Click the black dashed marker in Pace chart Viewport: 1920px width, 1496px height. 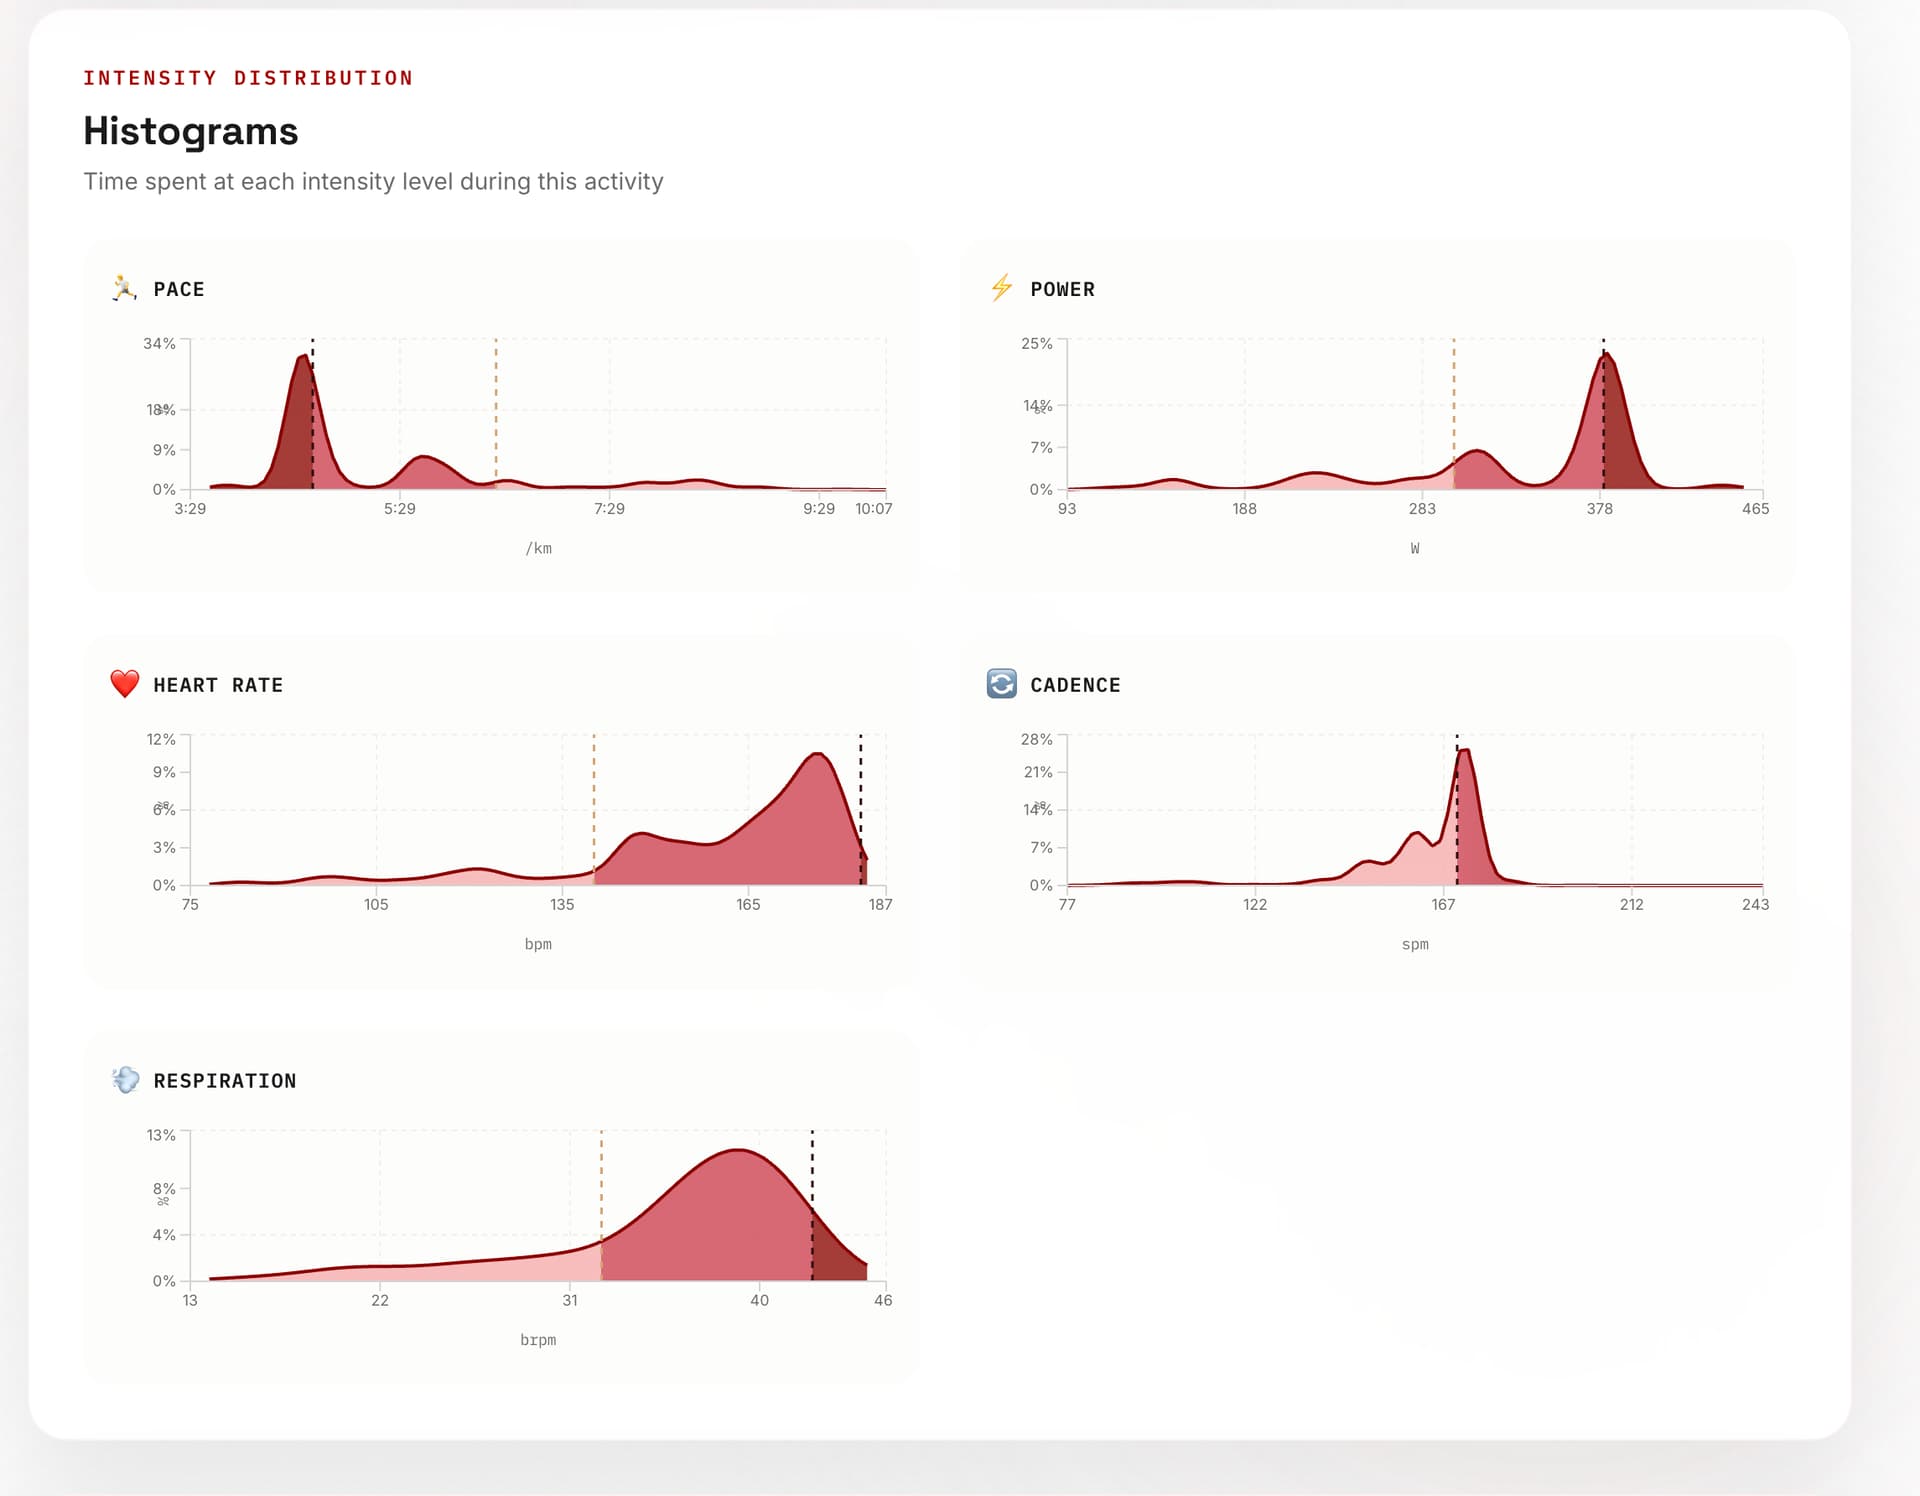point(313,420)
